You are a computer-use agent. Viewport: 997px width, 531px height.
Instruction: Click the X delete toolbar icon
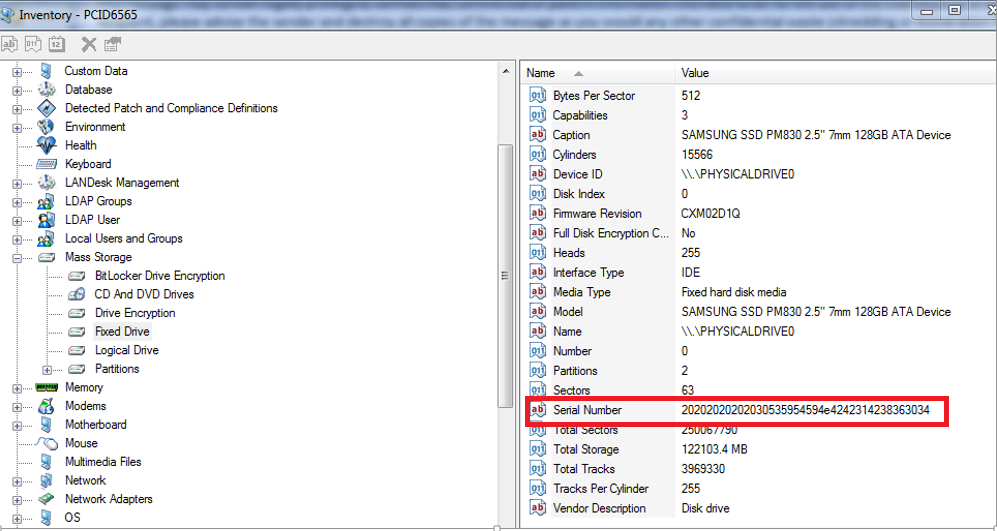(89, 44)
